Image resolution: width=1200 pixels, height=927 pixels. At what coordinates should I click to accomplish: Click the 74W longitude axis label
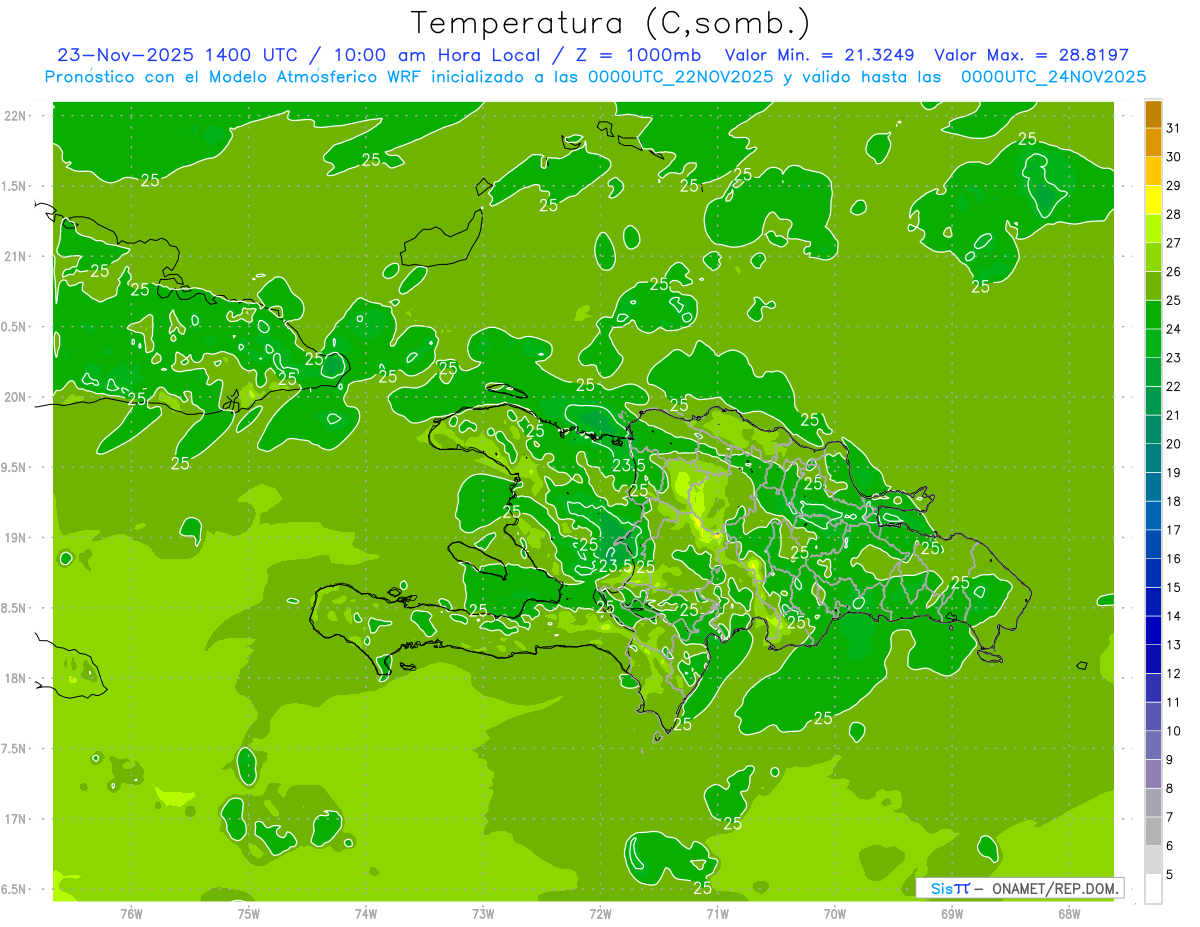pyautogui.click(x=365, y=913)
